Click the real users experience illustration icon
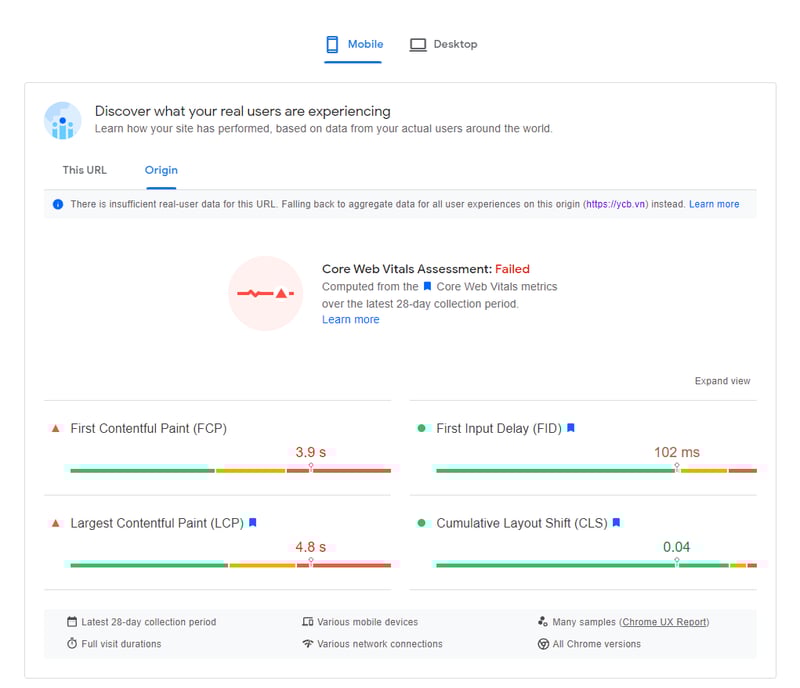Screen dimensions: 800x688 point(63,121)
